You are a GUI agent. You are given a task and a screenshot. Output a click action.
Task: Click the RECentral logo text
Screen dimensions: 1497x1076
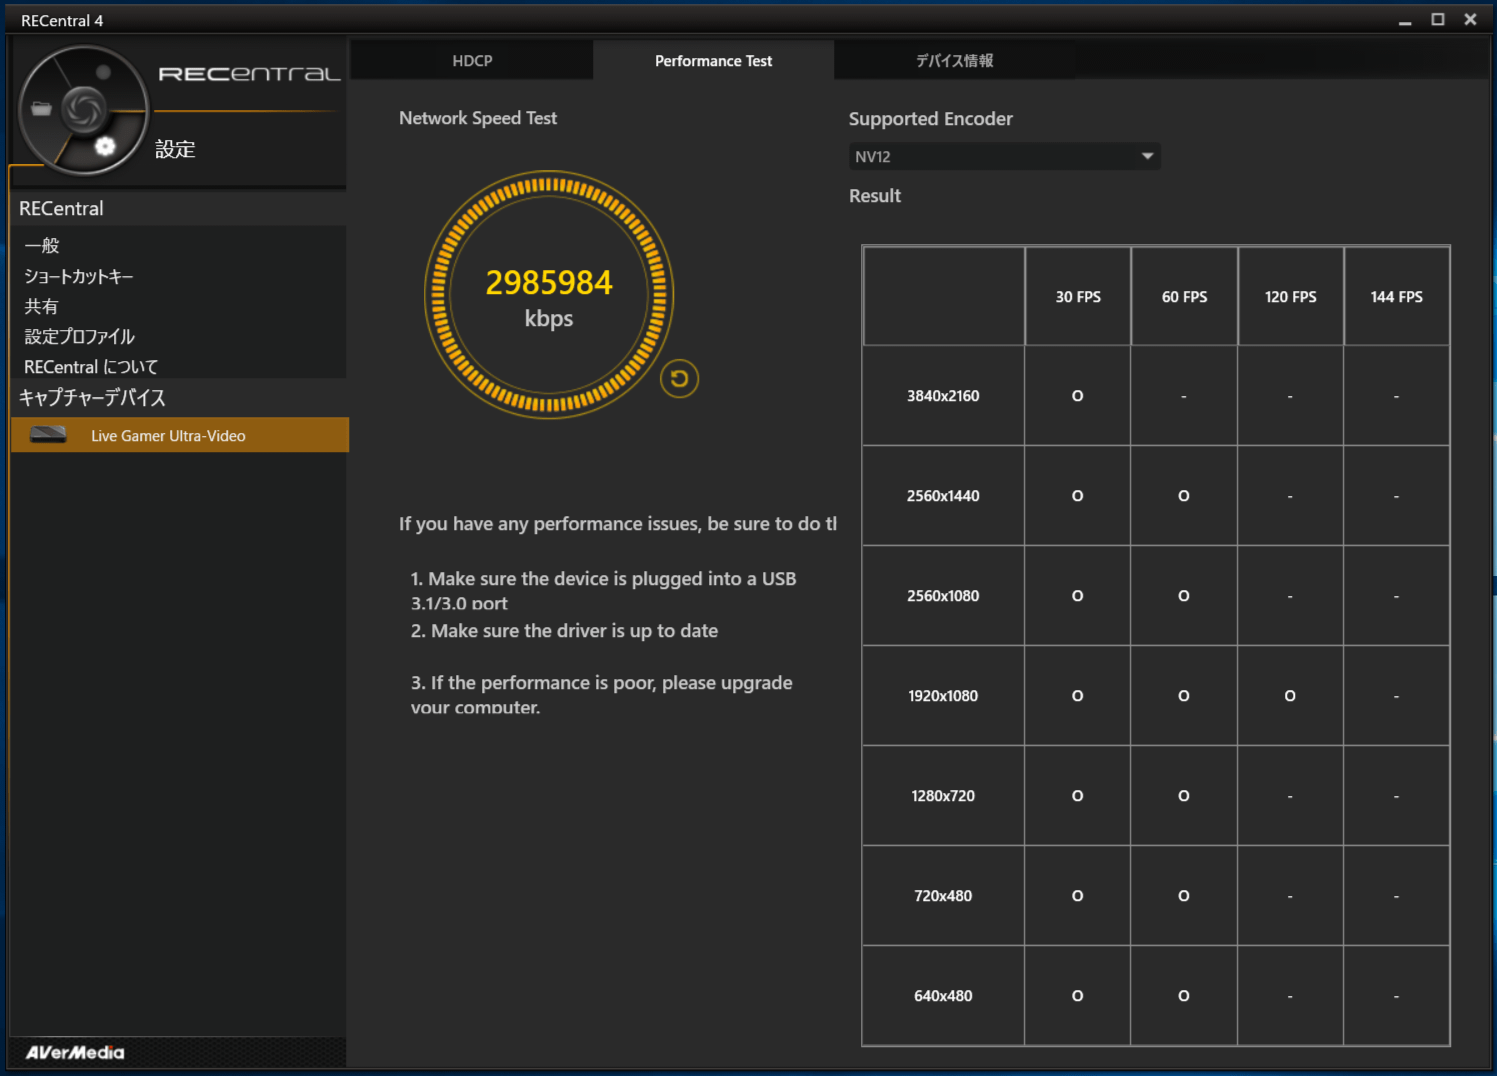tap(250, 74)
